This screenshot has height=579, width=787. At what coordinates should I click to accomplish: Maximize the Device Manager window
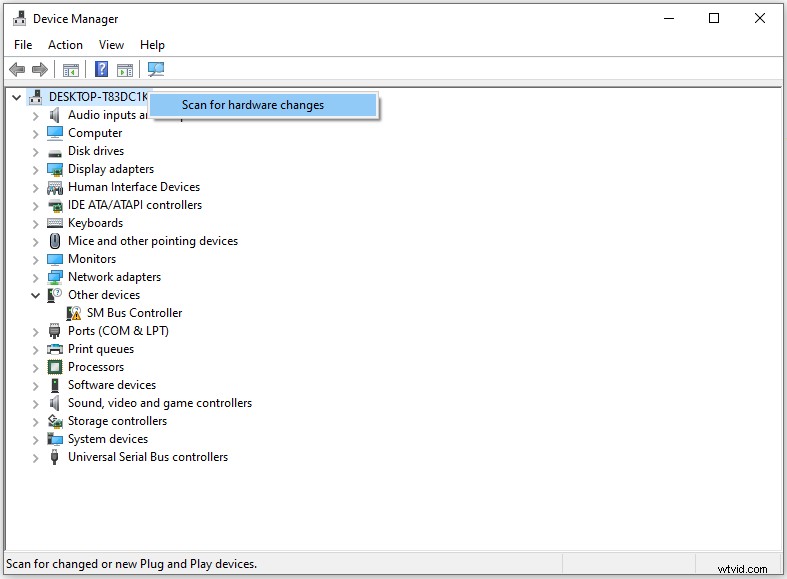point(714,19)
